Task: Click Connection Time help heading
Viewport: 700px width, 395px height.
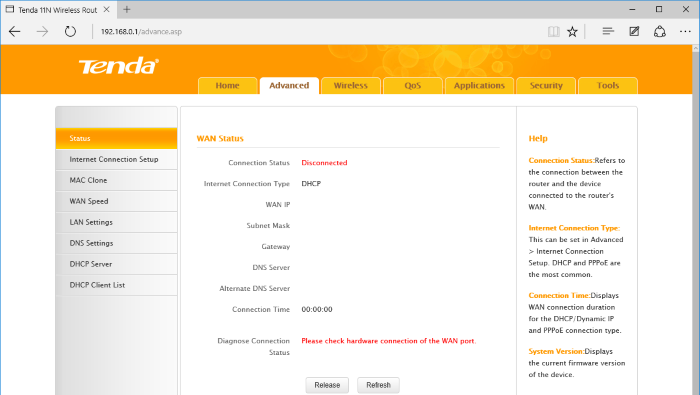Action: pos(559,295)
